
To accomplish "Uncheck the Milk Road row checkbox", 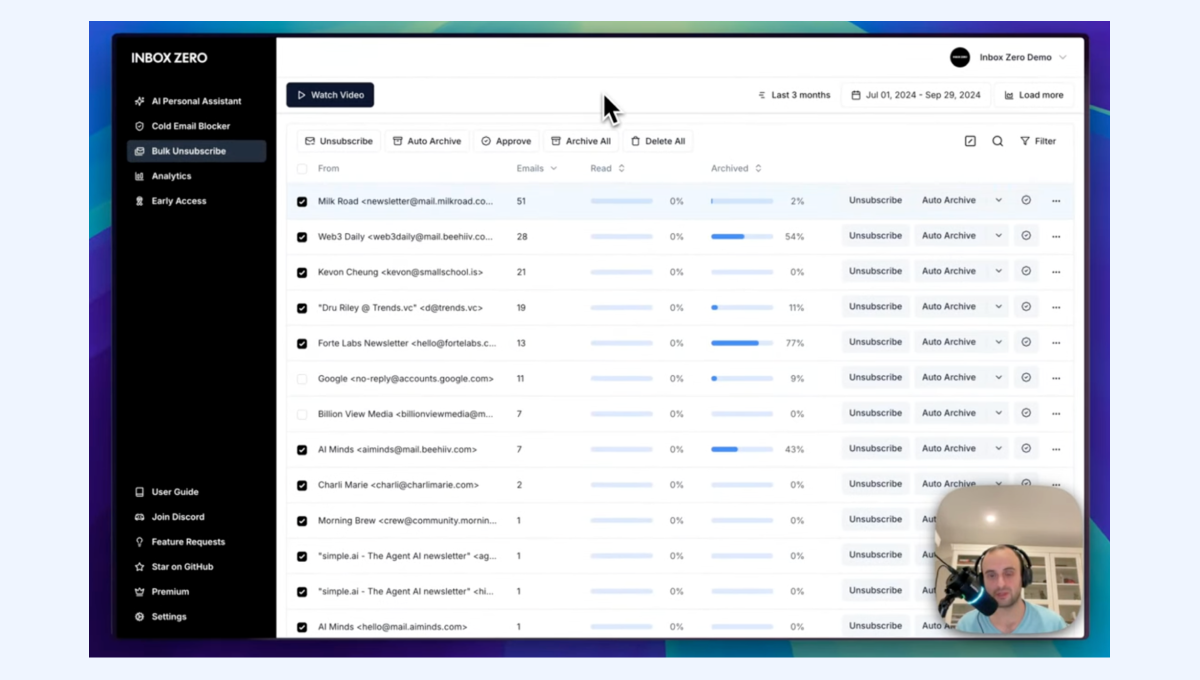I will (x=302, y=202).
